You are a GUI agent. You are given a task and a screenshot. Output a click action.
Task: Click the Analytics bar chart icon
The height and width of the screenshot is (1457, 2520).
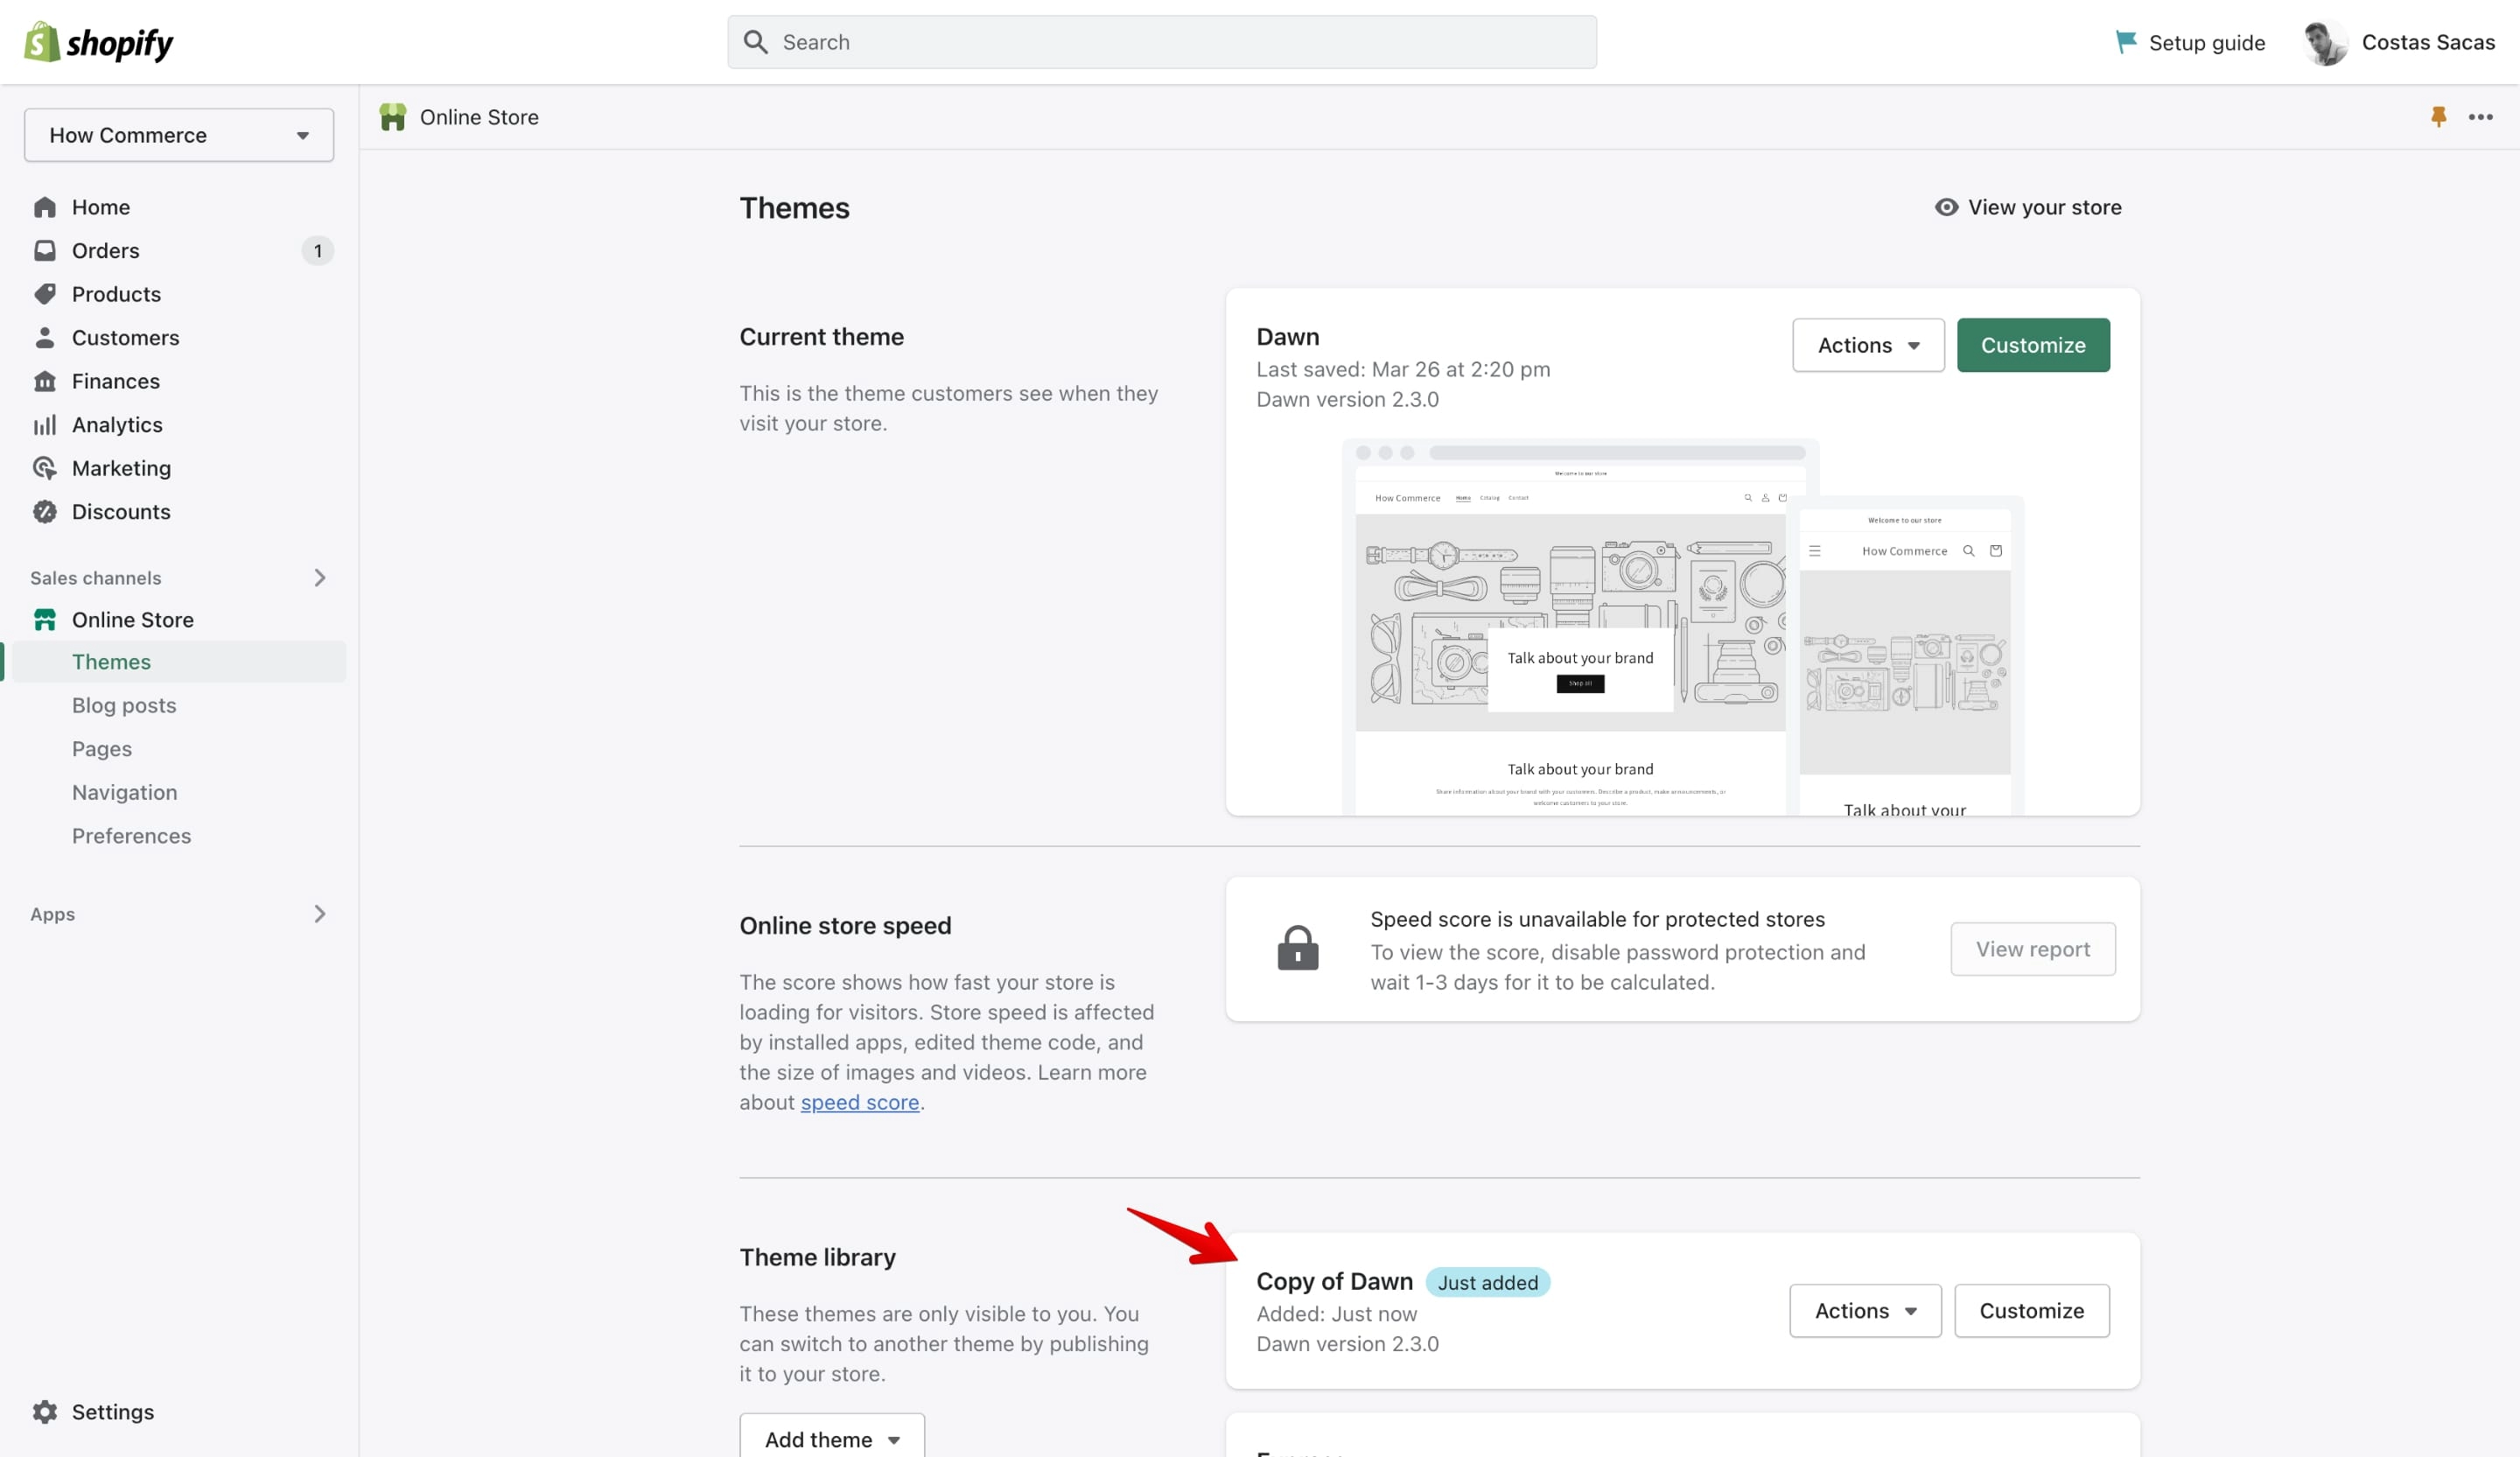(x=45, y=425)
